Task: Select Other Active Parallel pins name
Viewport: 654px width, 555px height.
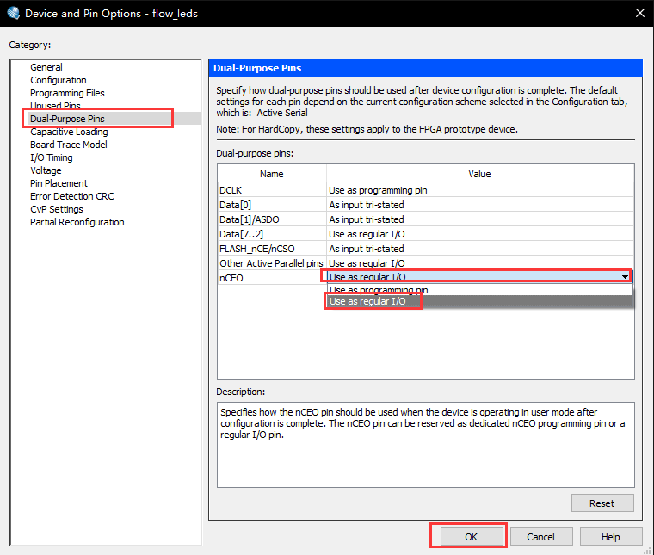Action: 272,264
